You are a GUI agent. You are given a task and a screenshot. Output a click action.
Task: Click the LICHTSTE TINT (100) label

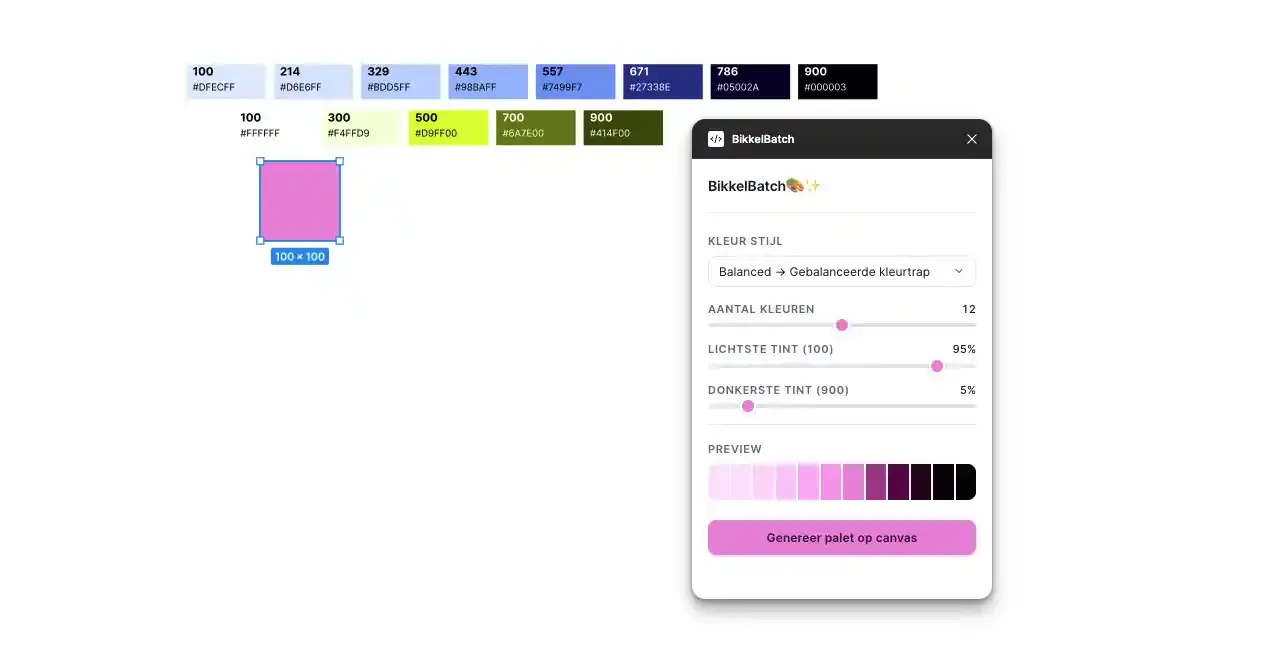771,349
